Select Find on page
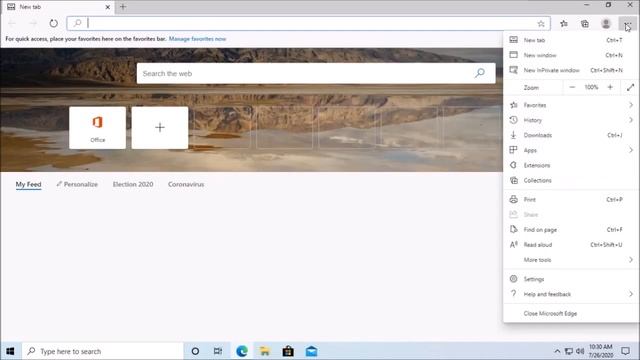Image resolution: width=640 pixels, height=360 pixels. click(571, 230)
